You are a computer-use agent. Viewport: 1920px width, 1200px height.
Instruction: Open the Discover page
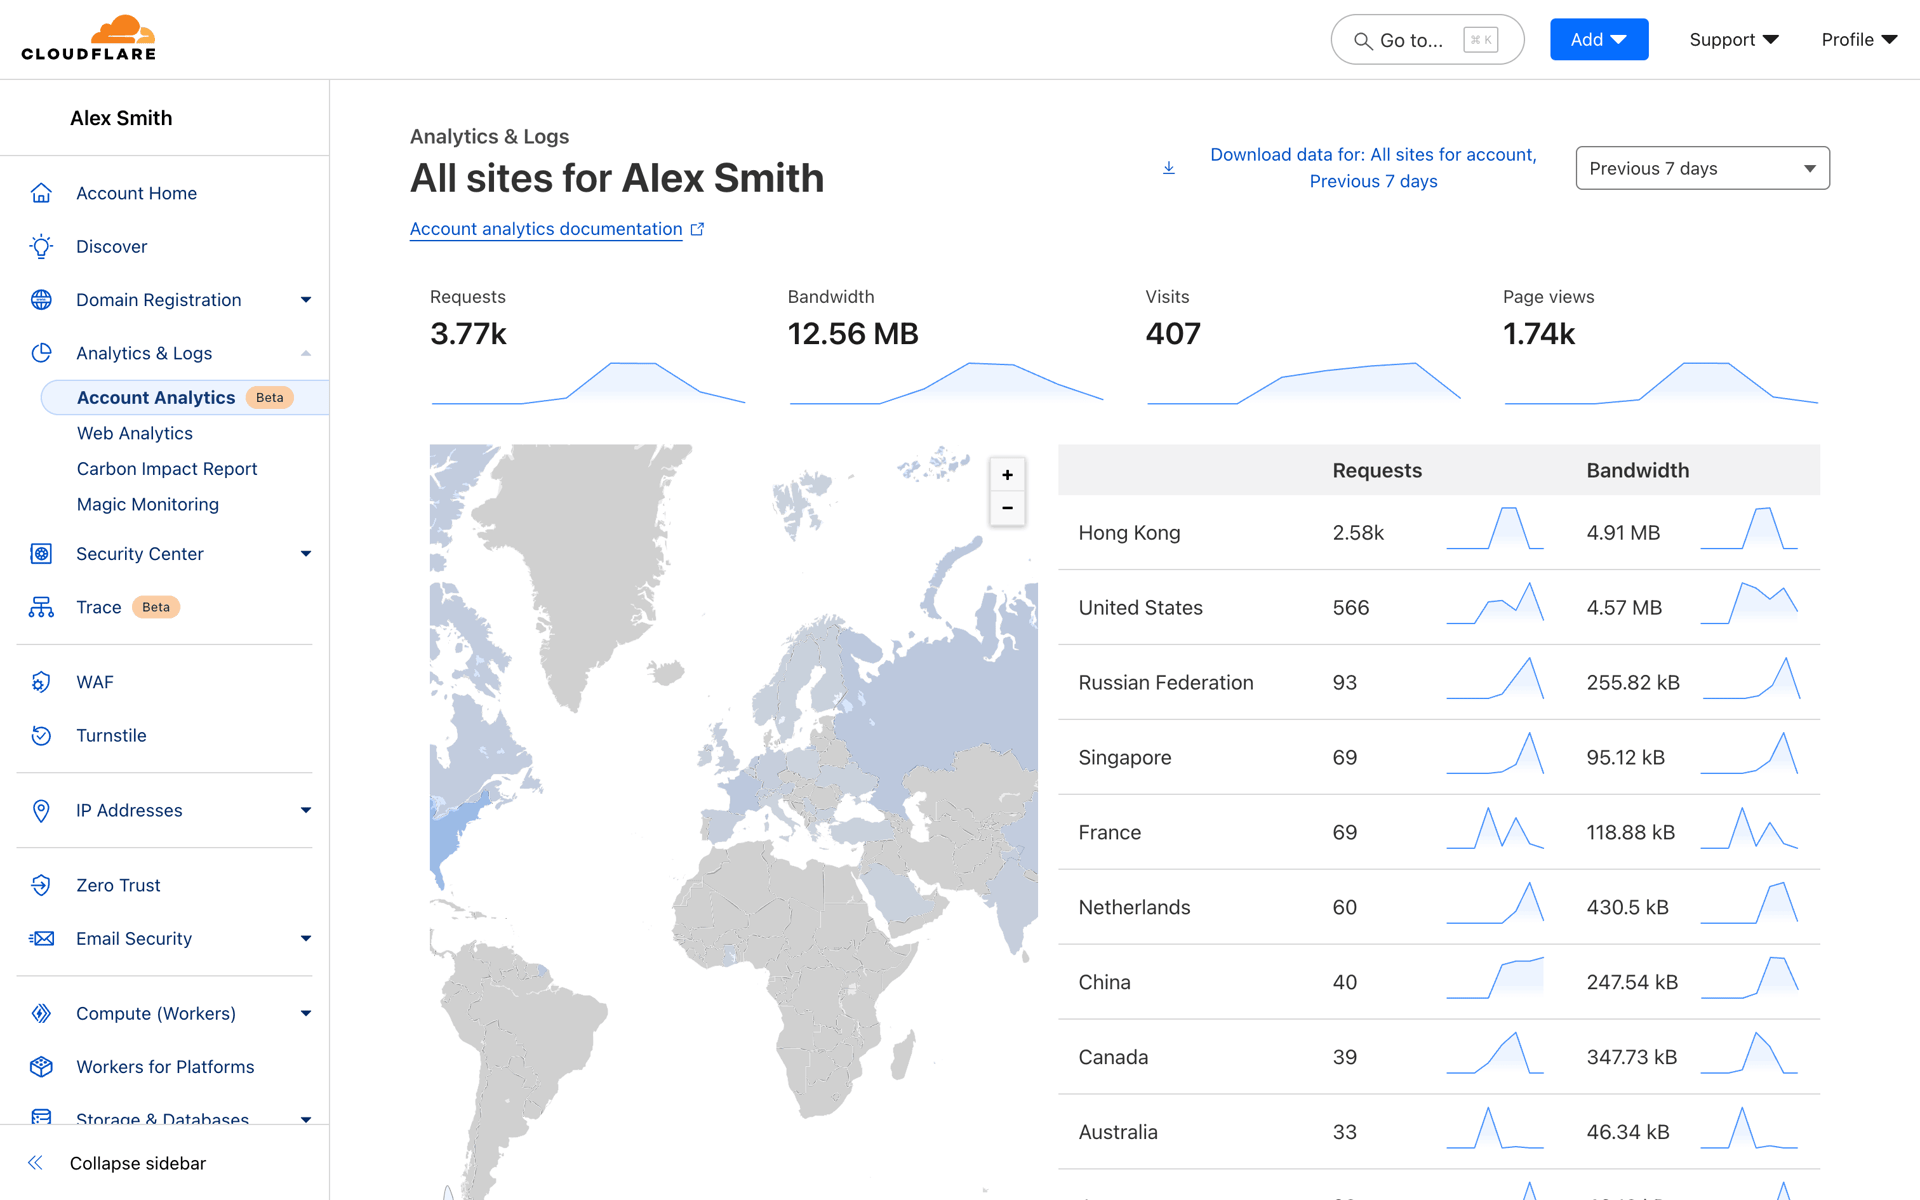111,246
